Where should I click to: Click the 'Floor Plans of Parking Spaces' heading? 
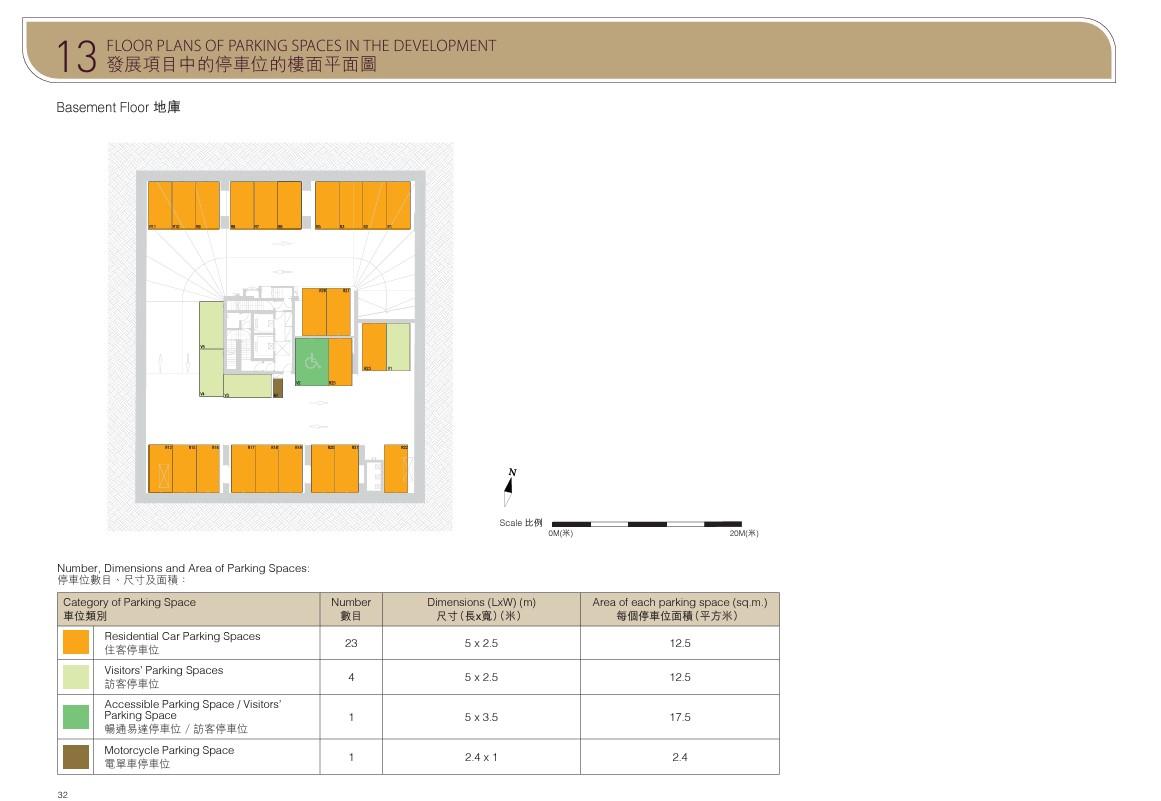301,46
